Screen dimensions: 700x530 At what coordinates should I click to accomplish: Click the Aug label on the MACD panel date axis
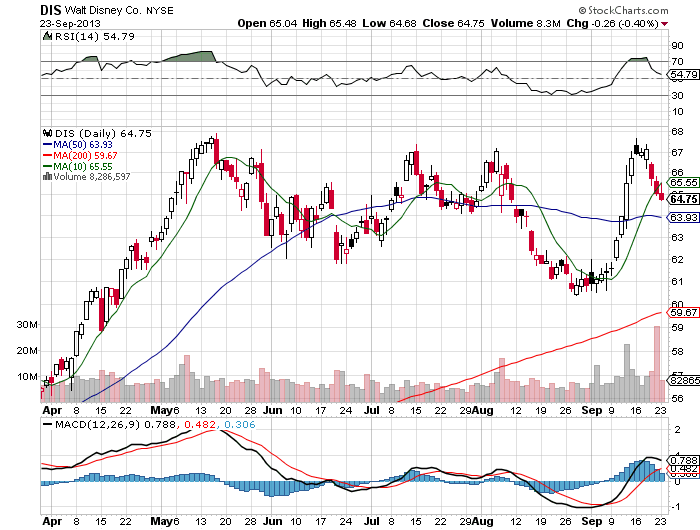[483, 521]
